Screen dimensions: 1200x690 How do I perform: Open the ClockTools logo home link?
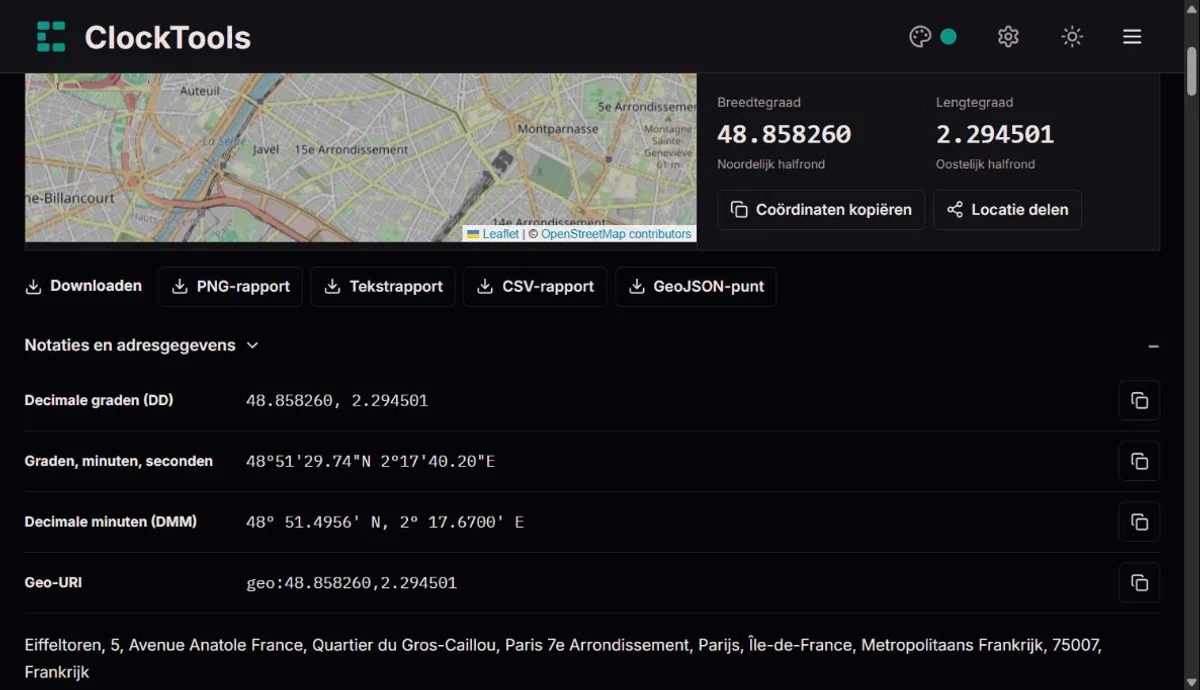pos(143,37)
